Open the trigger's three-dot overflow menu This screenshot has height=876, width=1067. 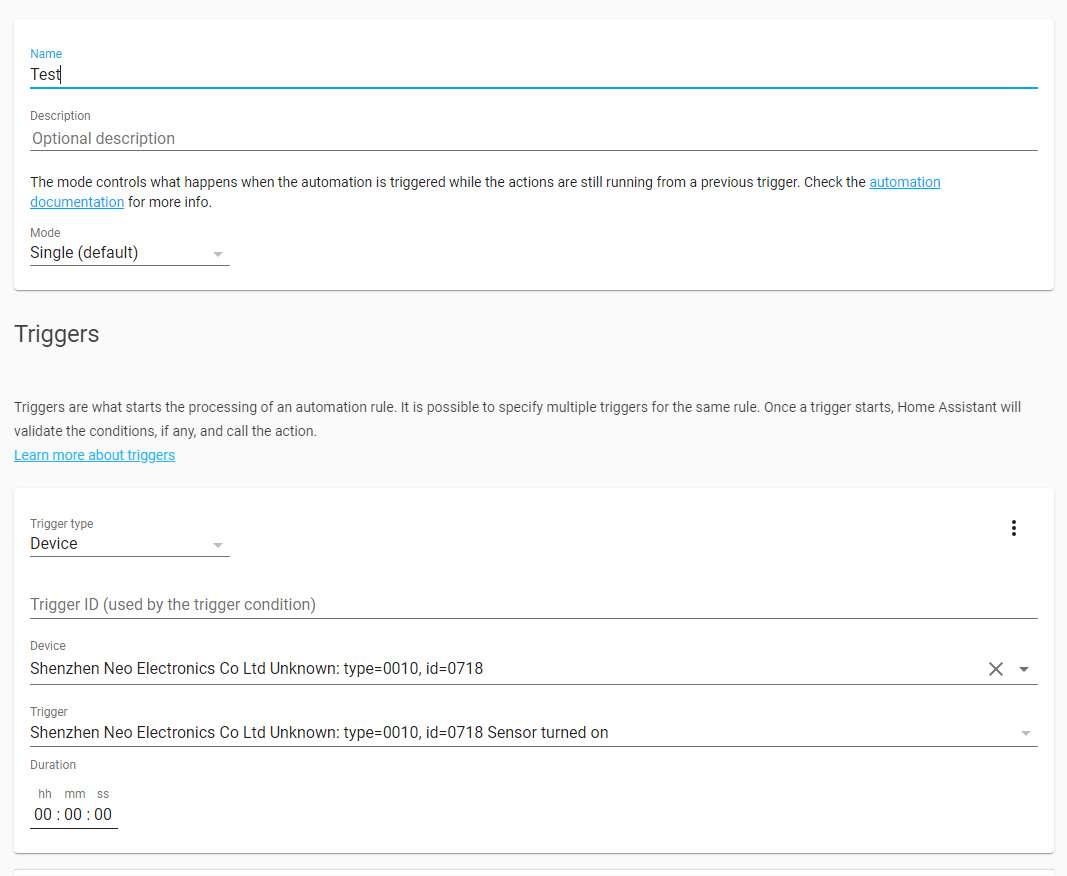coord(1013,528)
